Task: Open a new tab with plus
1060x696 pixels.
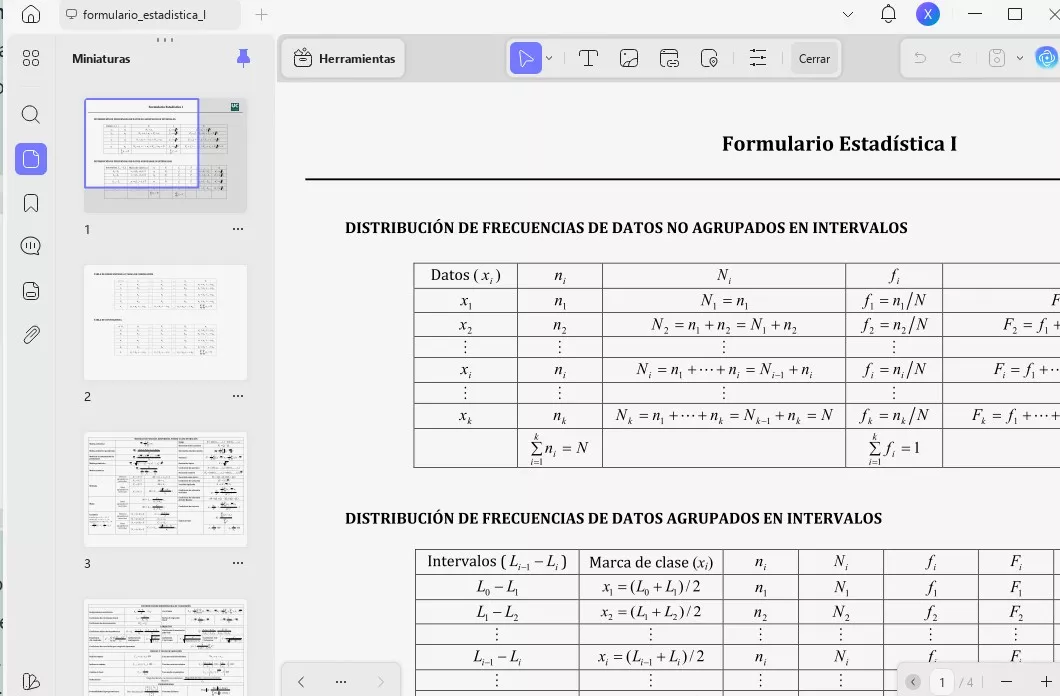Action: 261,14
